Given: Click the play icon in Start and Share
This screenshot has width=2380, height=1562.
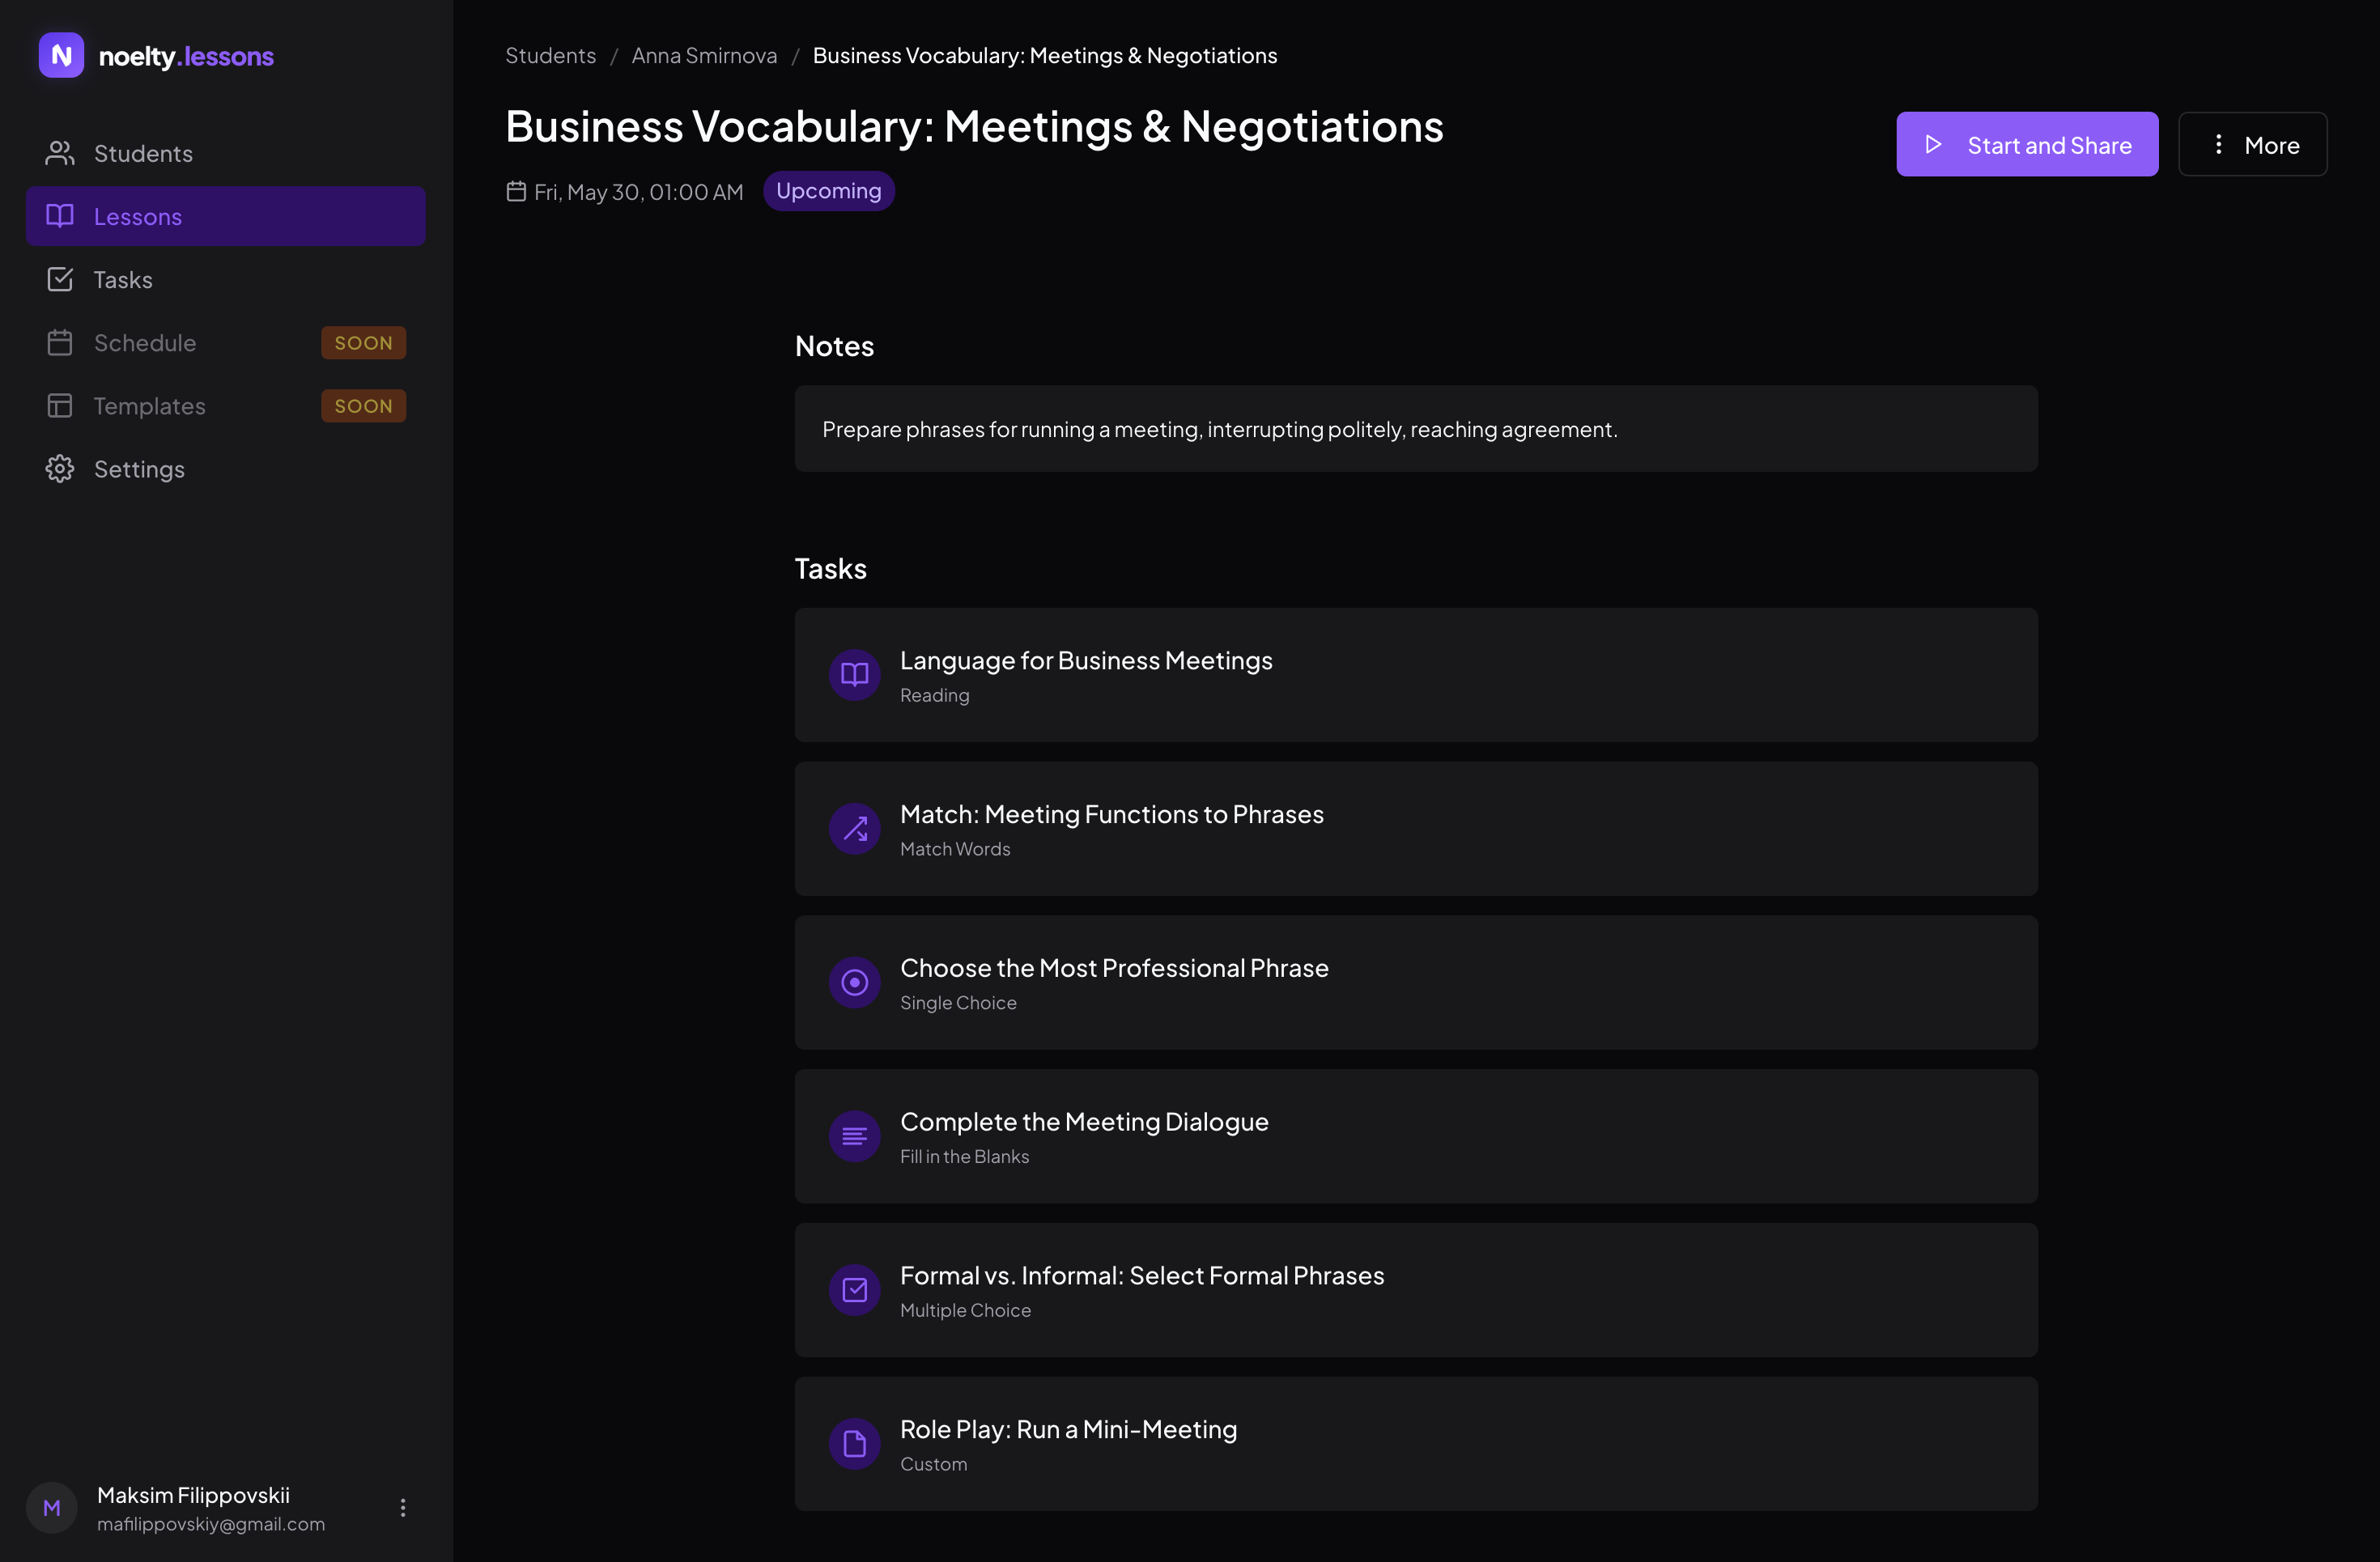Looking at the screenshot, I should 1933,145.
